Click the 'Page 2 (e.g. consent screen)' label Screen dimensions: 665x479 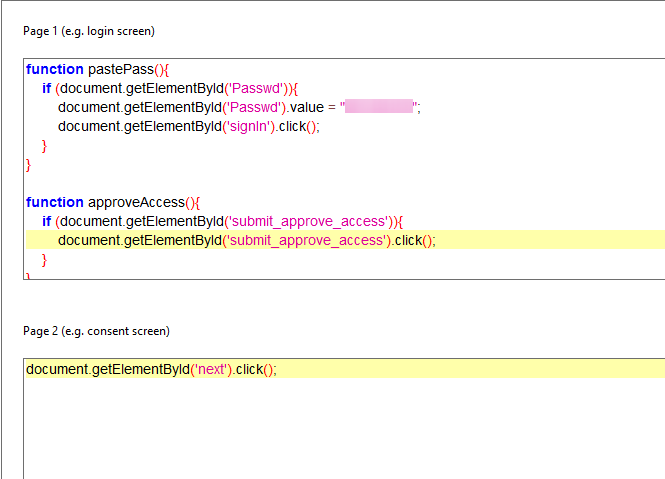[x=96, y=331]
